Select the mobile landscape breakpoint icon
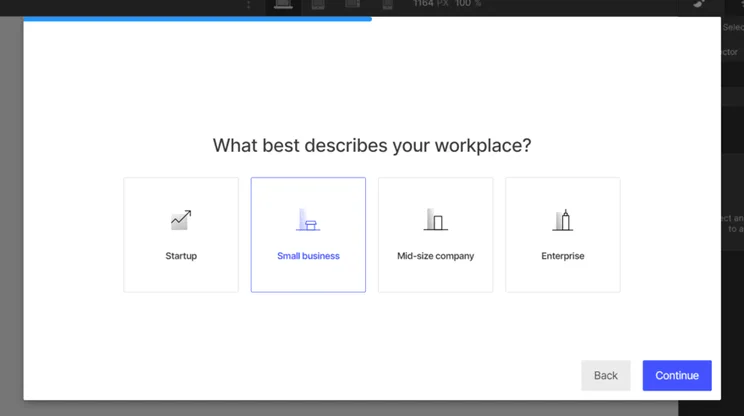The width and height of the screenshot is (744, 416). tap(353, 4)
